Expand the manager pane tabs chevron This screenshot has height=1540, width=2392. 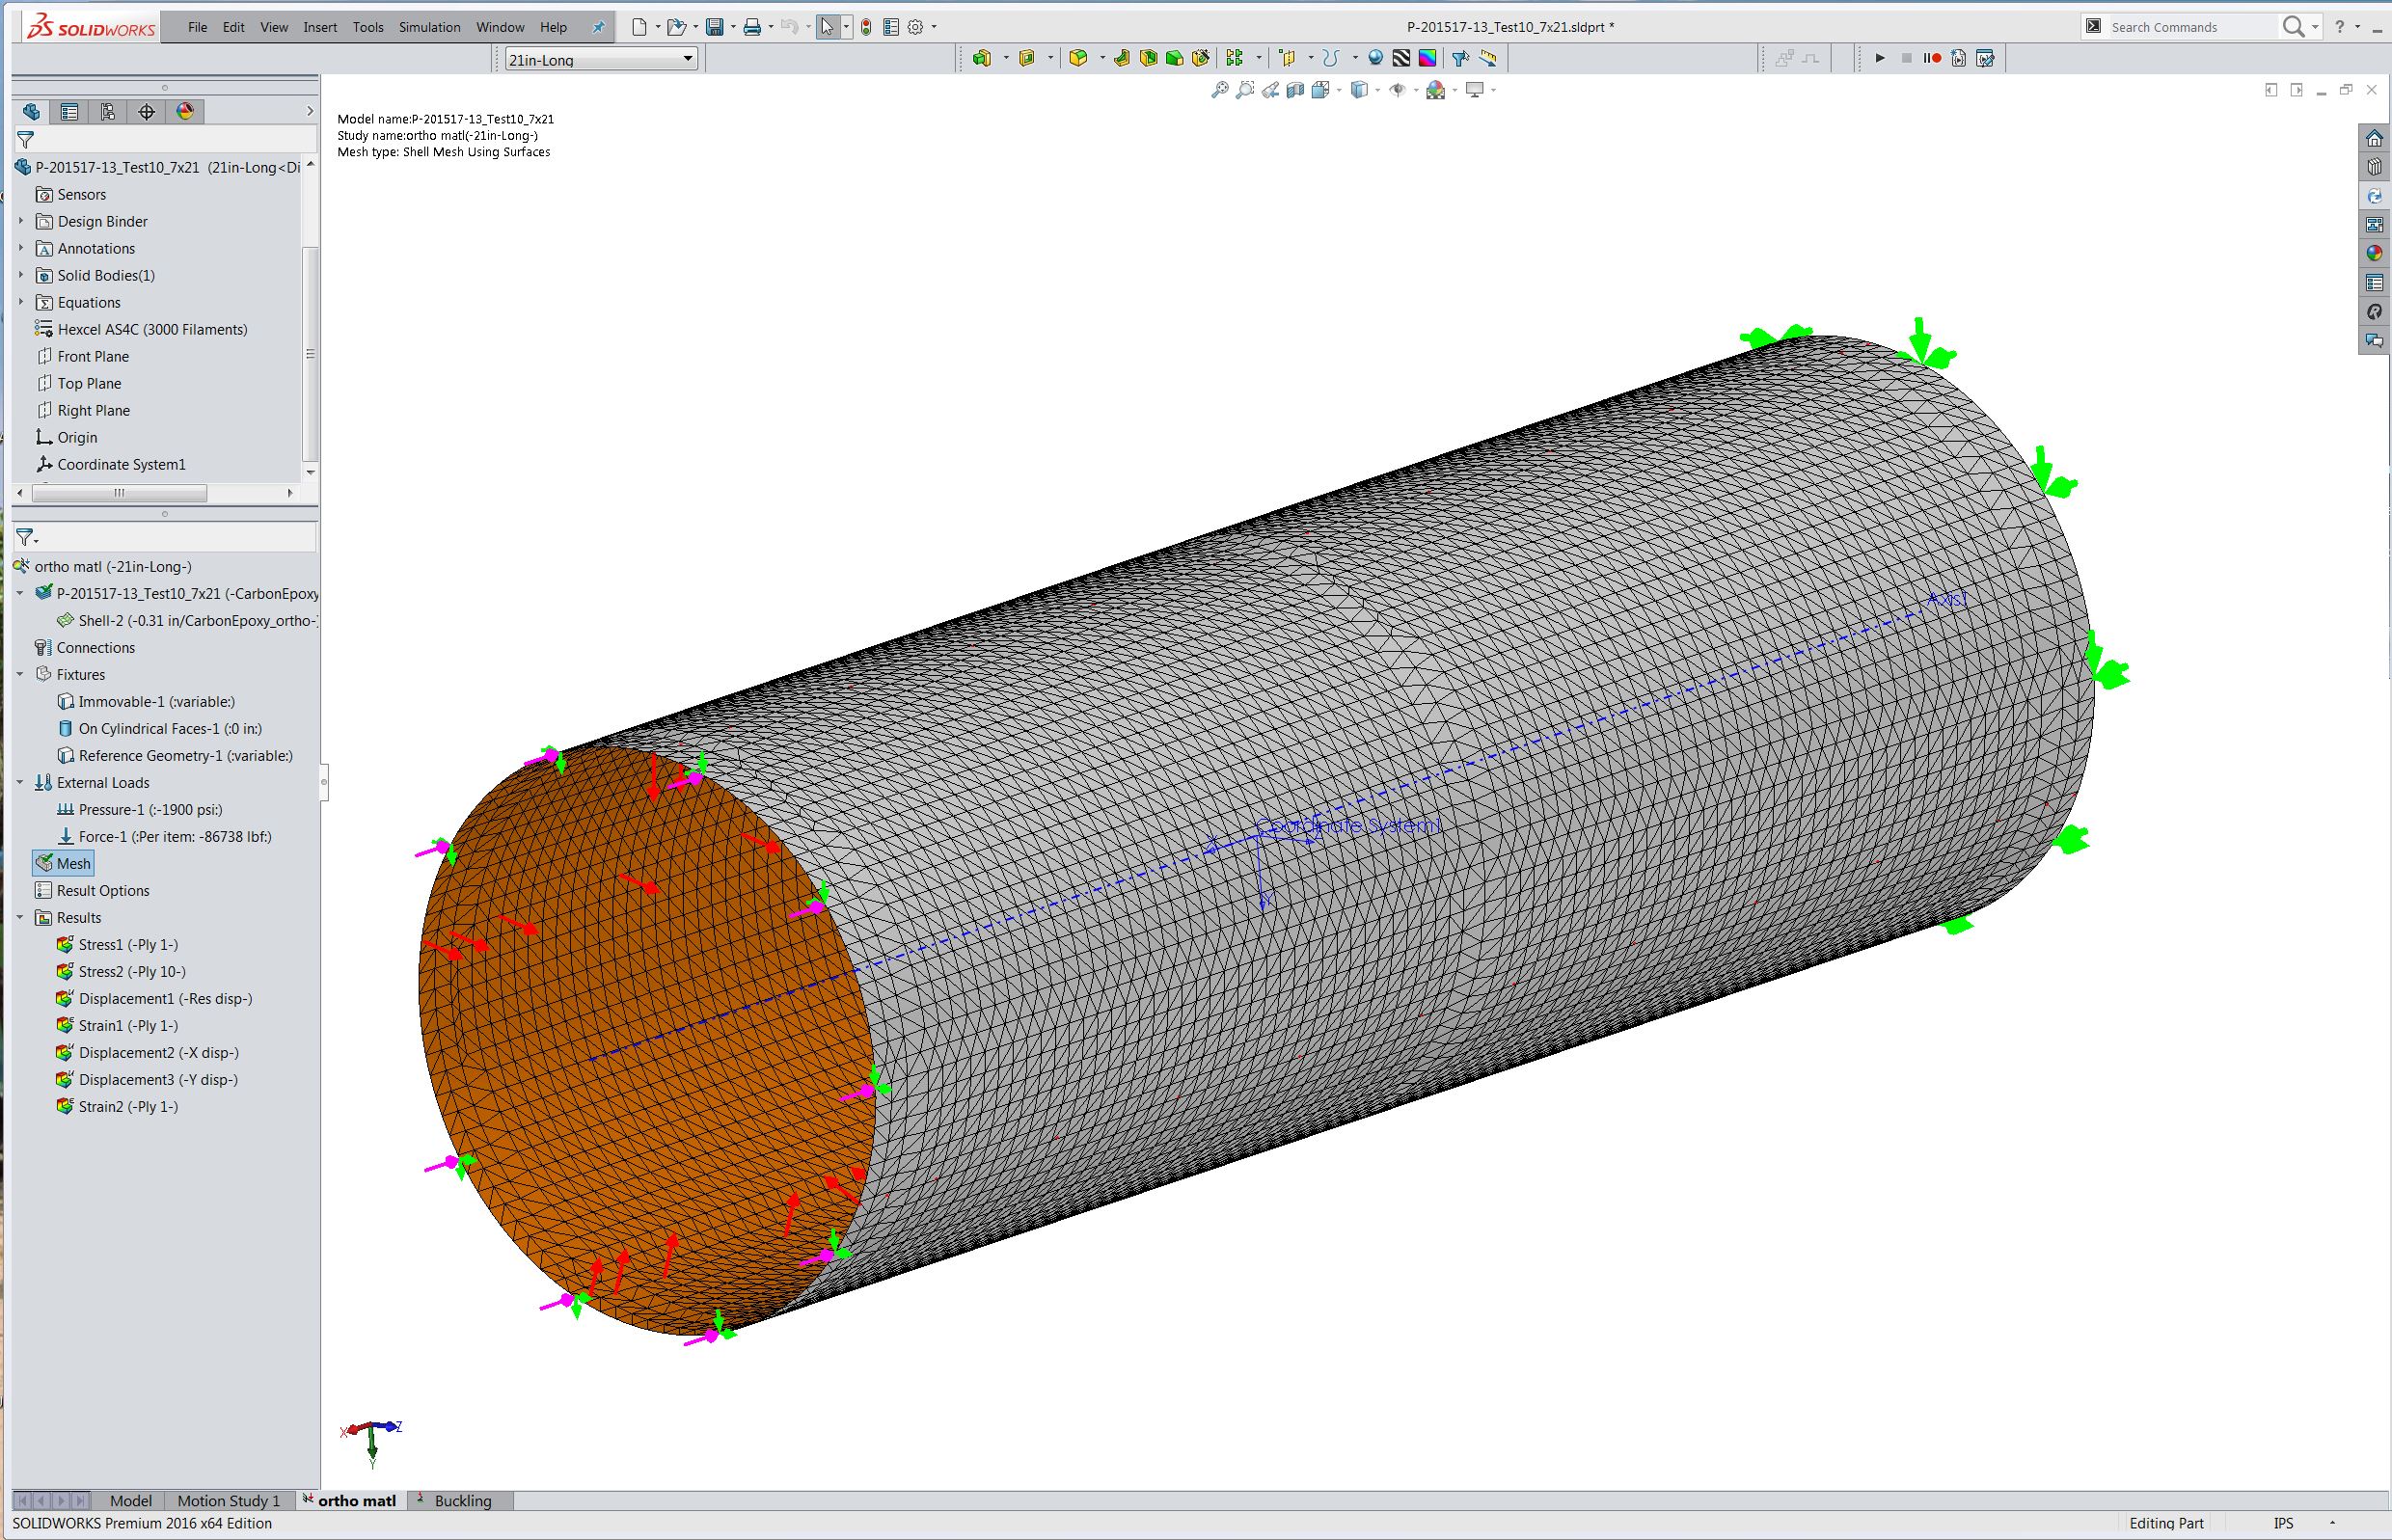310,111
